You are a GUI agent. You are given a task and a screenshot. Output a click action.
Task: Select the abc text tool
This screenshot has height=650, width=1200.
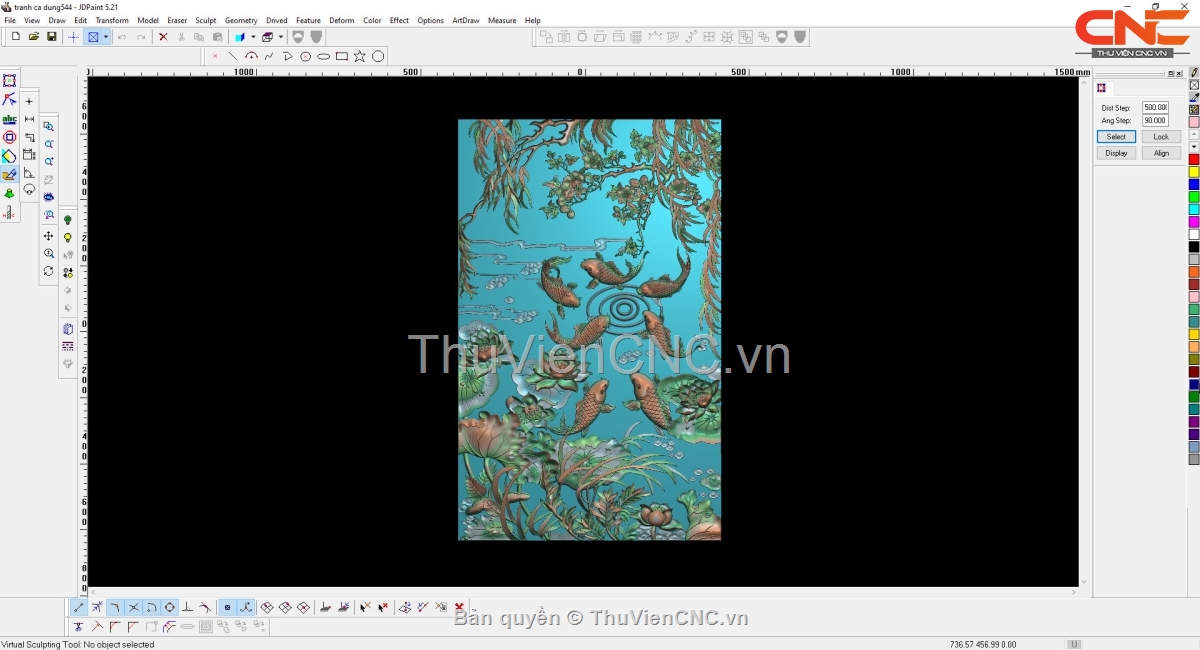(9, 119)
